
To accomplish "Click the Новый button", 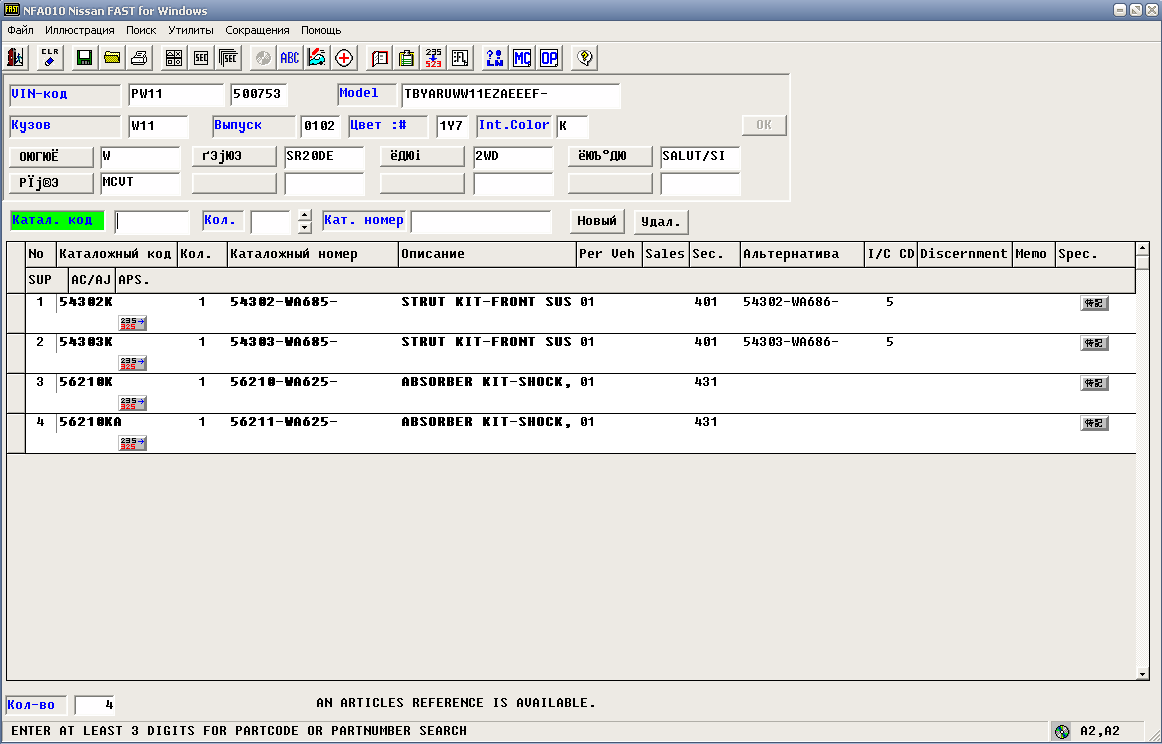I will tap(597, 221).
